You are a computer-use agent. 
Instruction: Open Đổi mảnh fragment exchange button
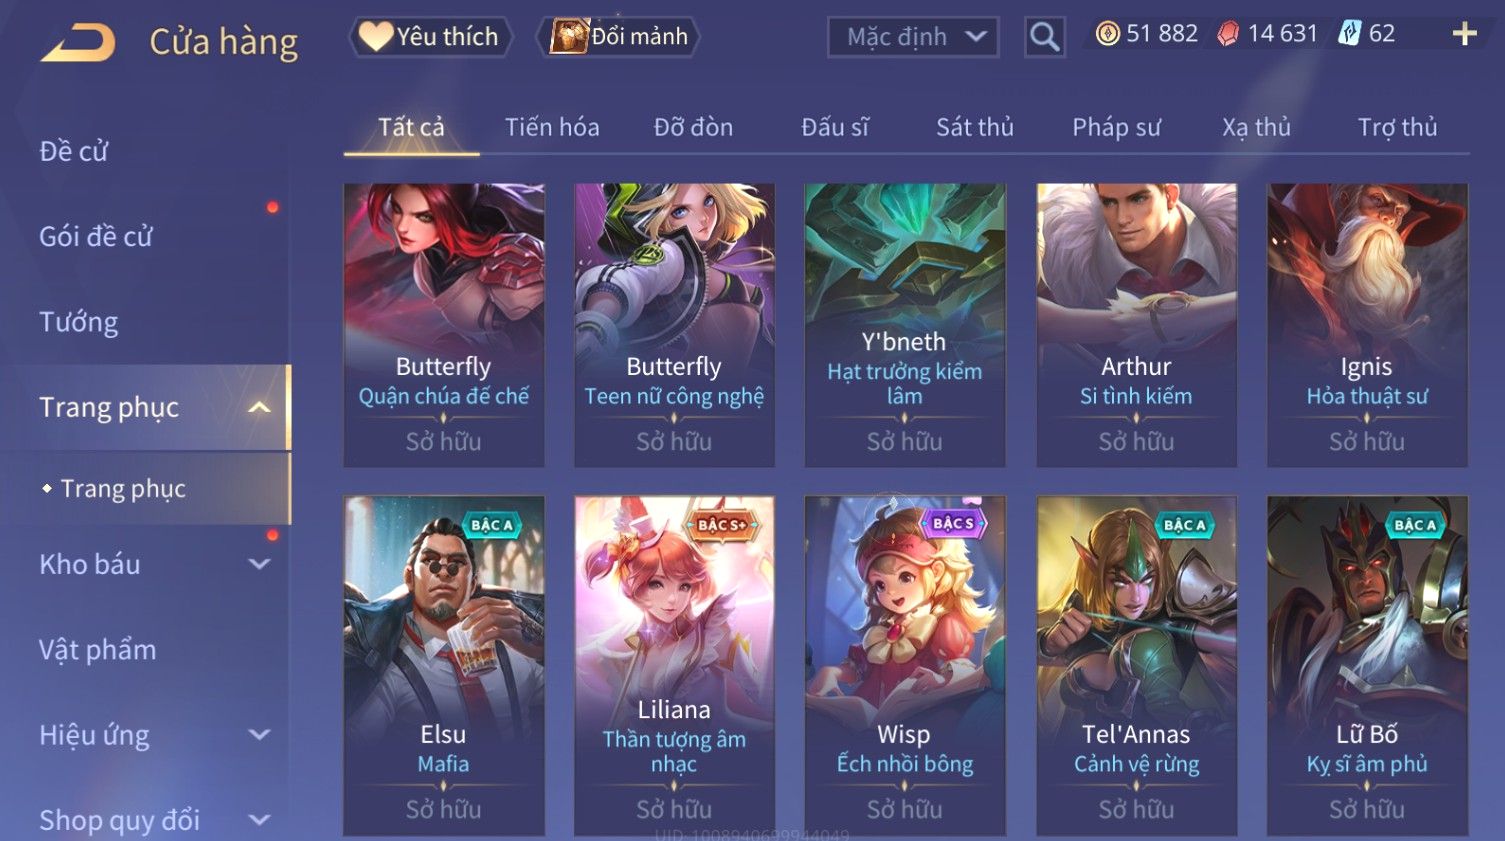click(x=618, y=37)
